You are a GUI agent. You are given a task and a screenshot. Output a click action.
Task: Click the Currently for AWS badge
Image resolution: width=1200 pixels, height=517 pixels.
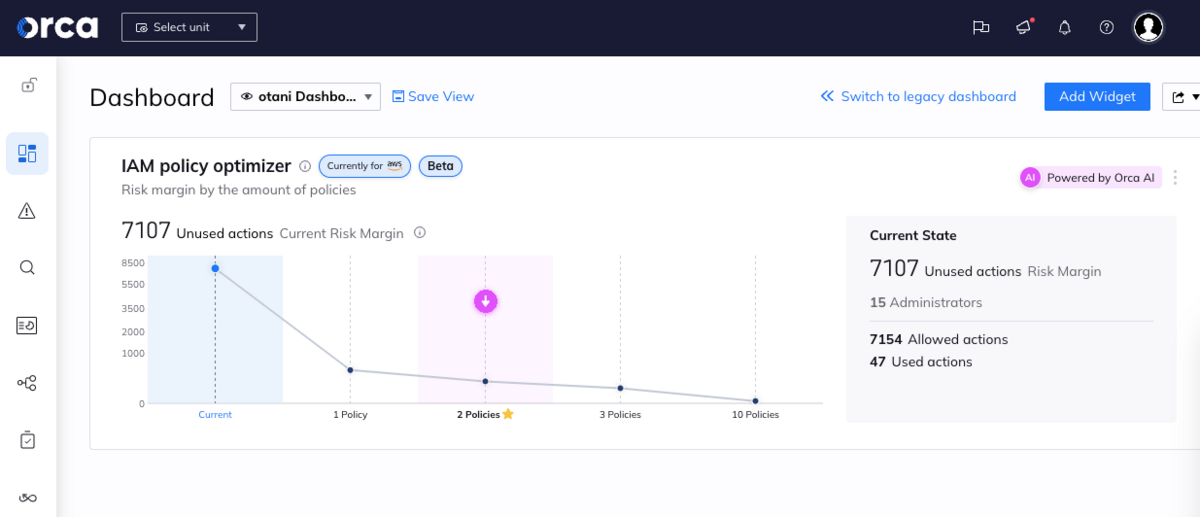click(x=365, y=166)
